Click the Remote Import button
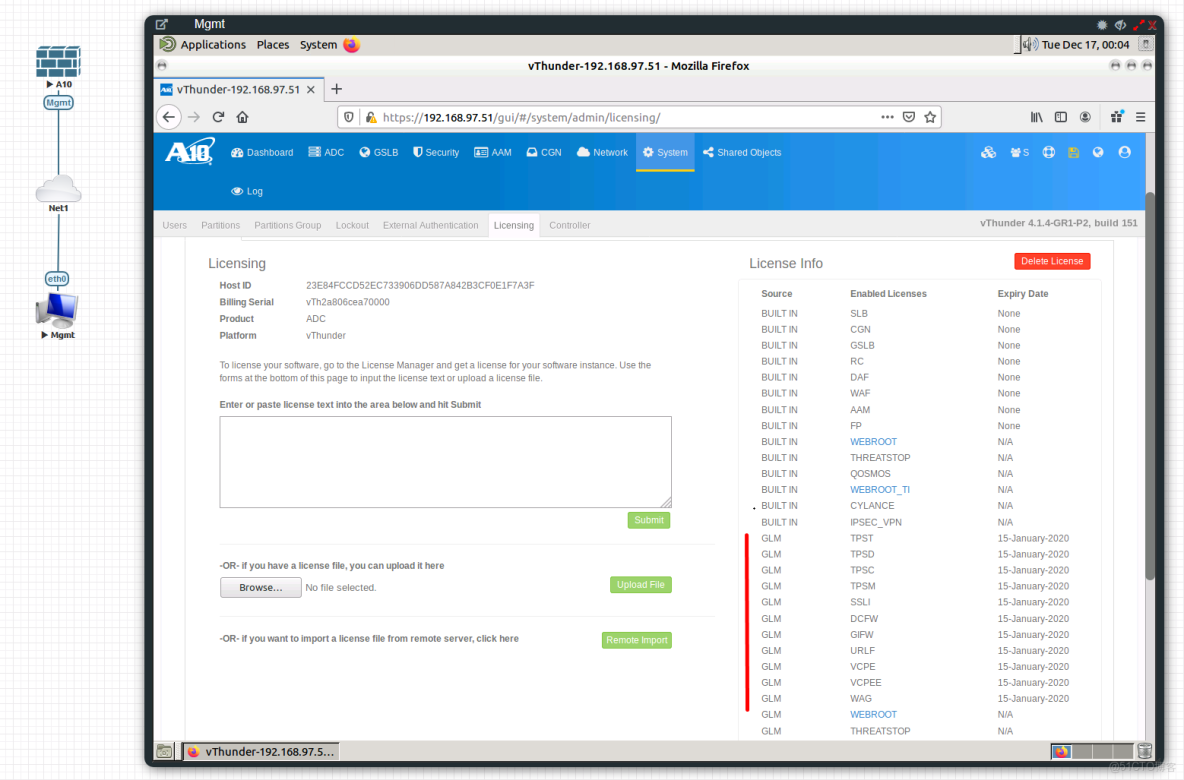Image resolution: width=1184 pixels, height=780 pixels. pos(637,640)
